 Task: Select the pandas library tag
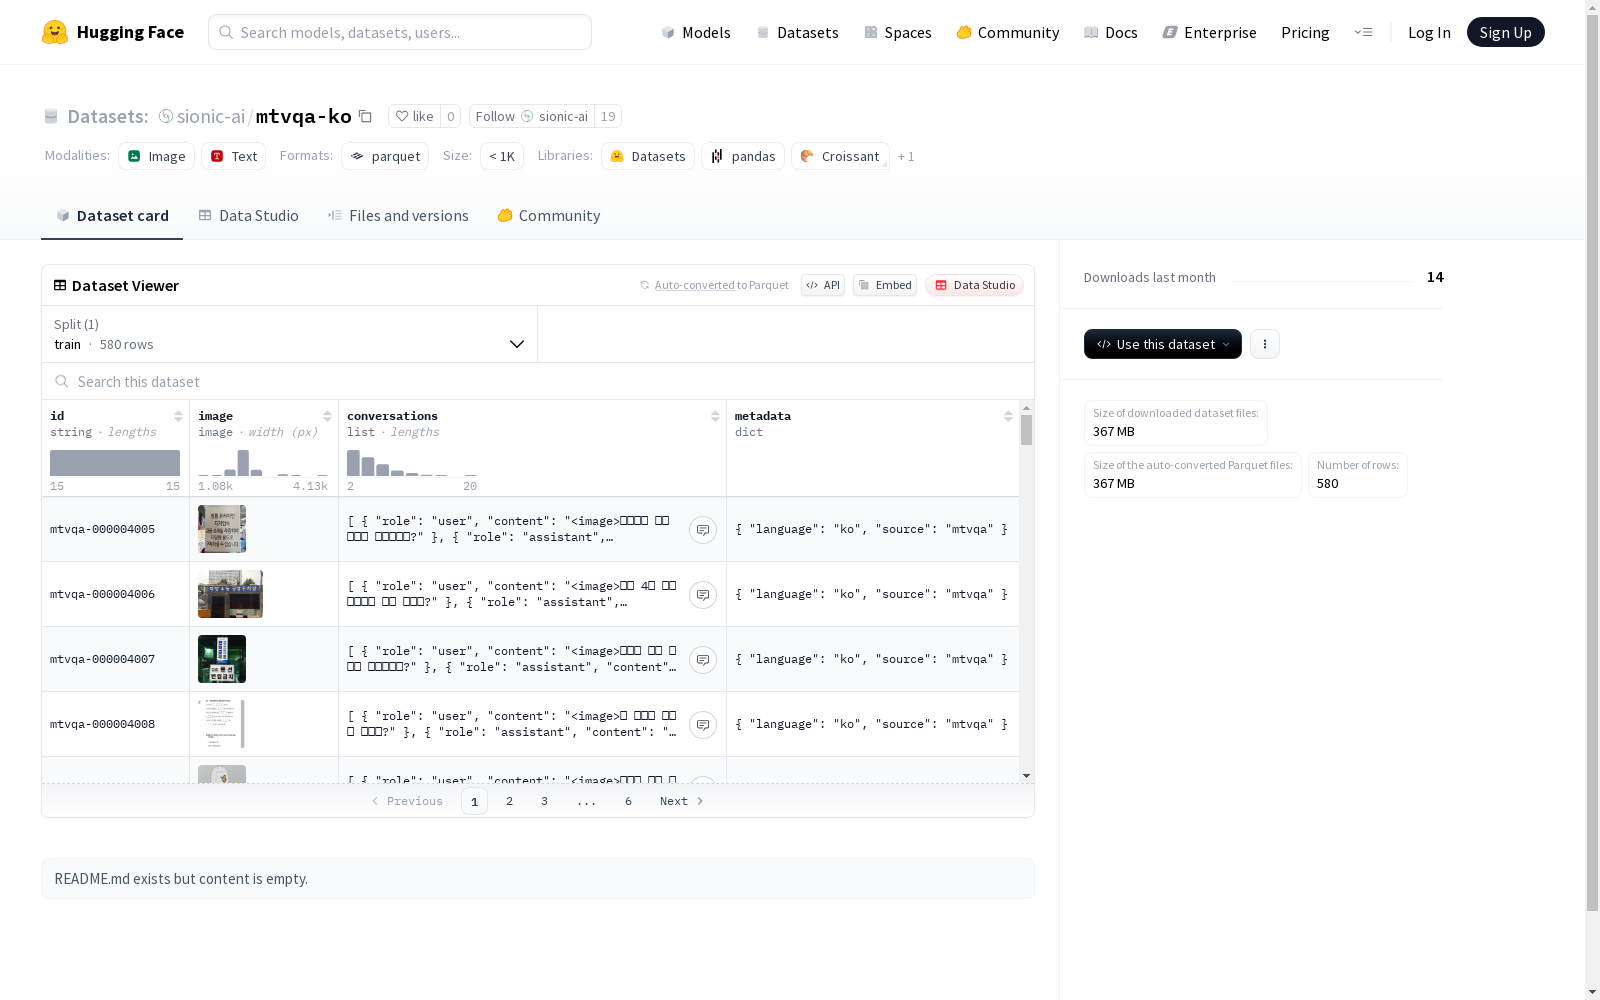pyautogui.click(x=743, y=156)
